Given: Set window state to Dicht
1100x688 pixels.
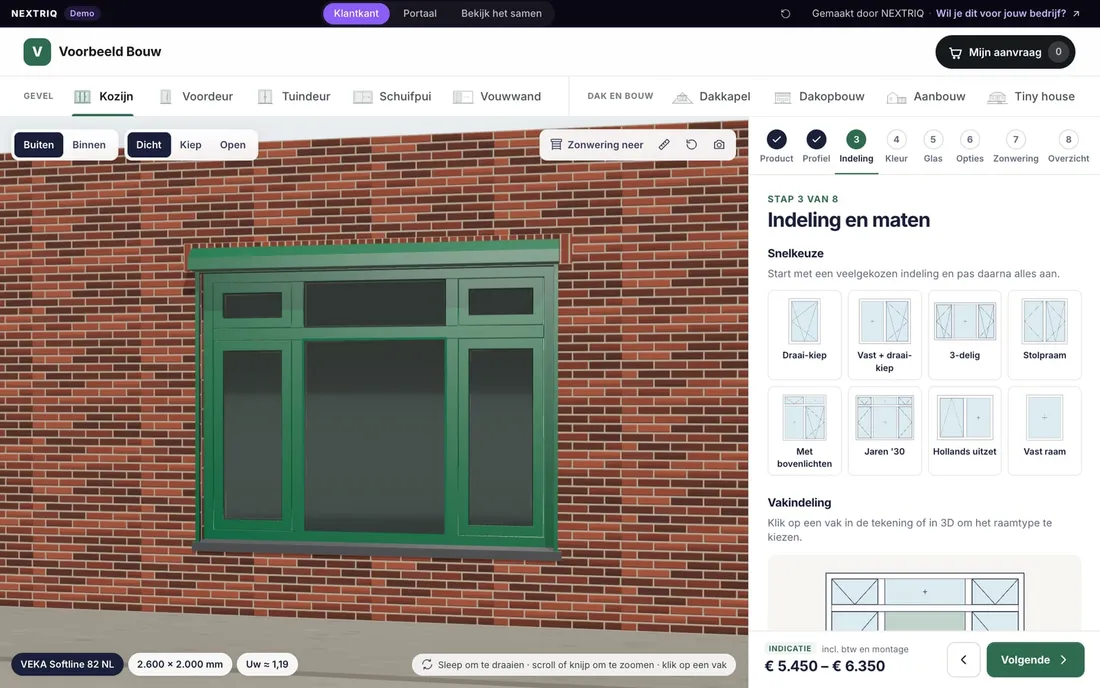Looking at the screenshot, I should (149, 145).
